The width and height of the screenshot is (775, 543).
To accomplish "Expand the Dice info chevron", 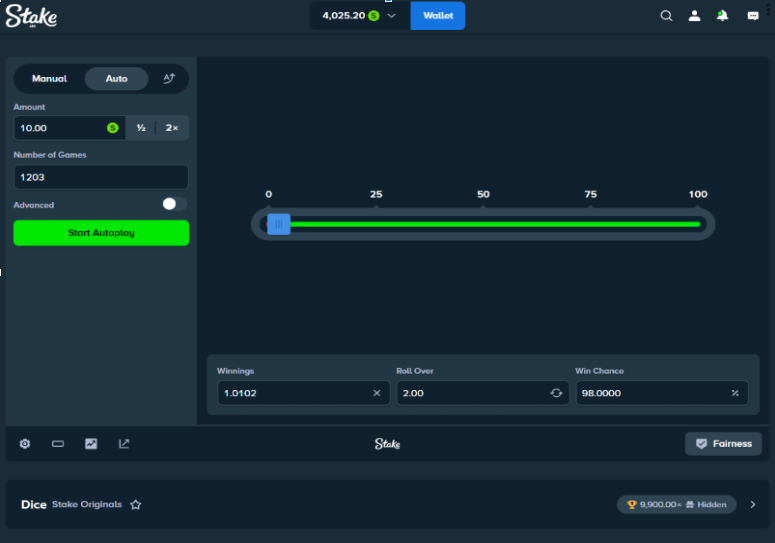I will pyautogui.click(x=753, y=504).
